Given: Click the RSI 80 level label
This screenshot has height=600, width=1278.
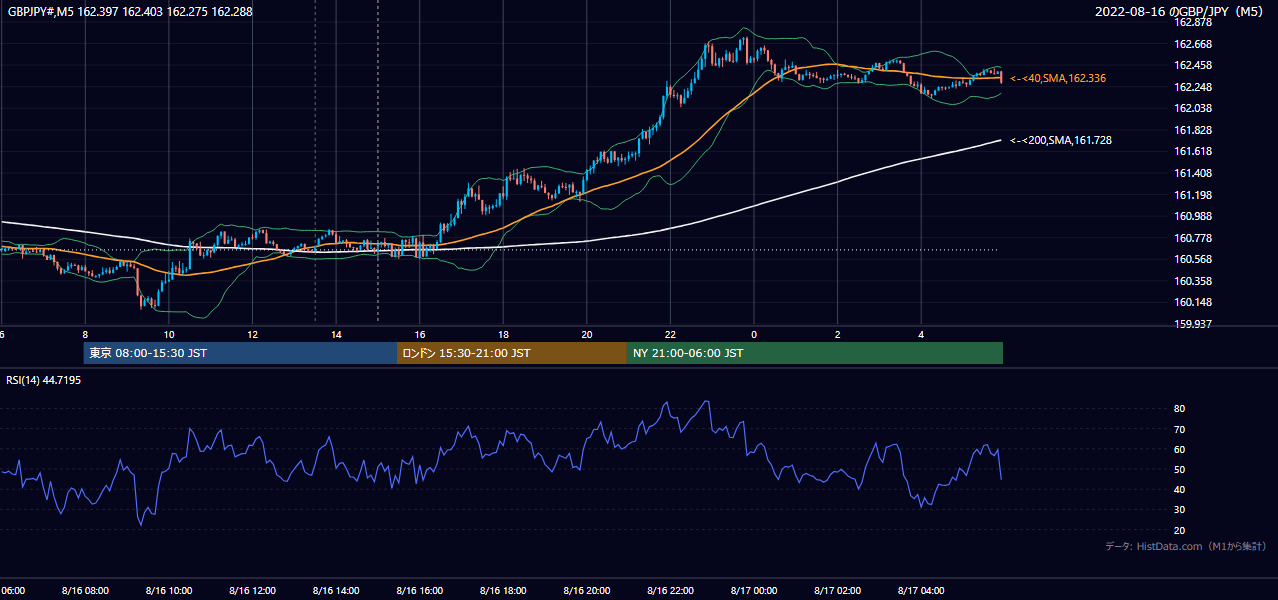Looking at the screenshot, I should coord(1179,409).
